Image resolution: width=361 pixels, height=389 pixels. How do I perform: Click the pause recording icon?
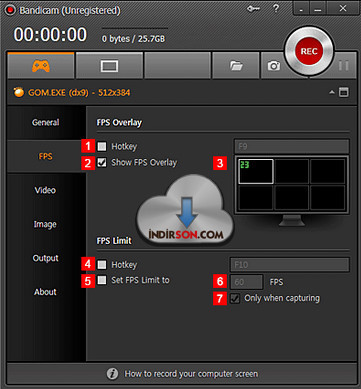click(343, 66)
